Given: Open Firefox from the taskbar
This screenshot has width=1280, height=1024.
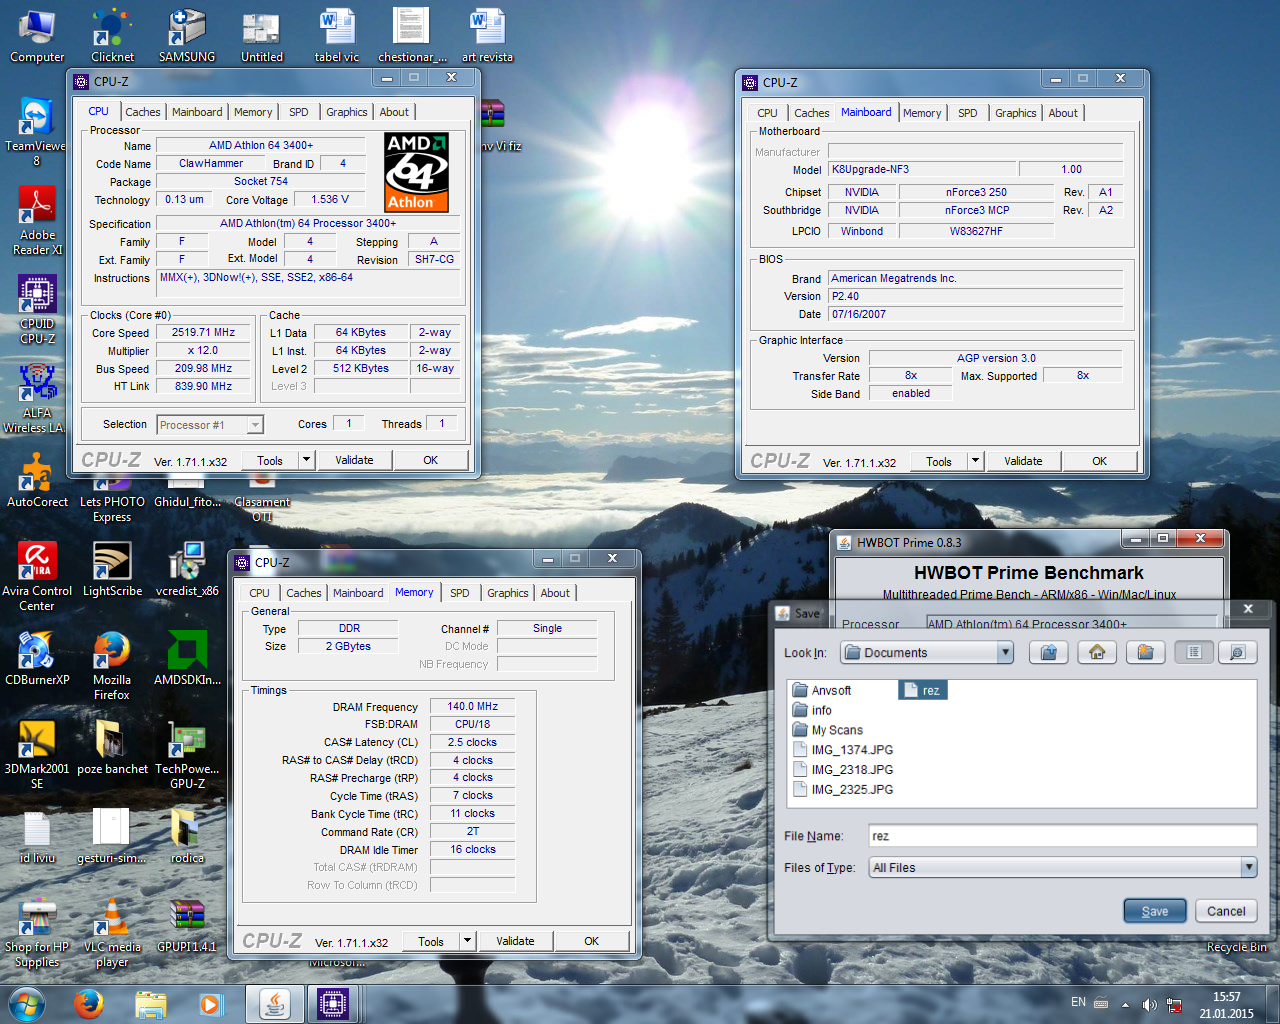Looking at the screenshot, I should click(89, 1004).
